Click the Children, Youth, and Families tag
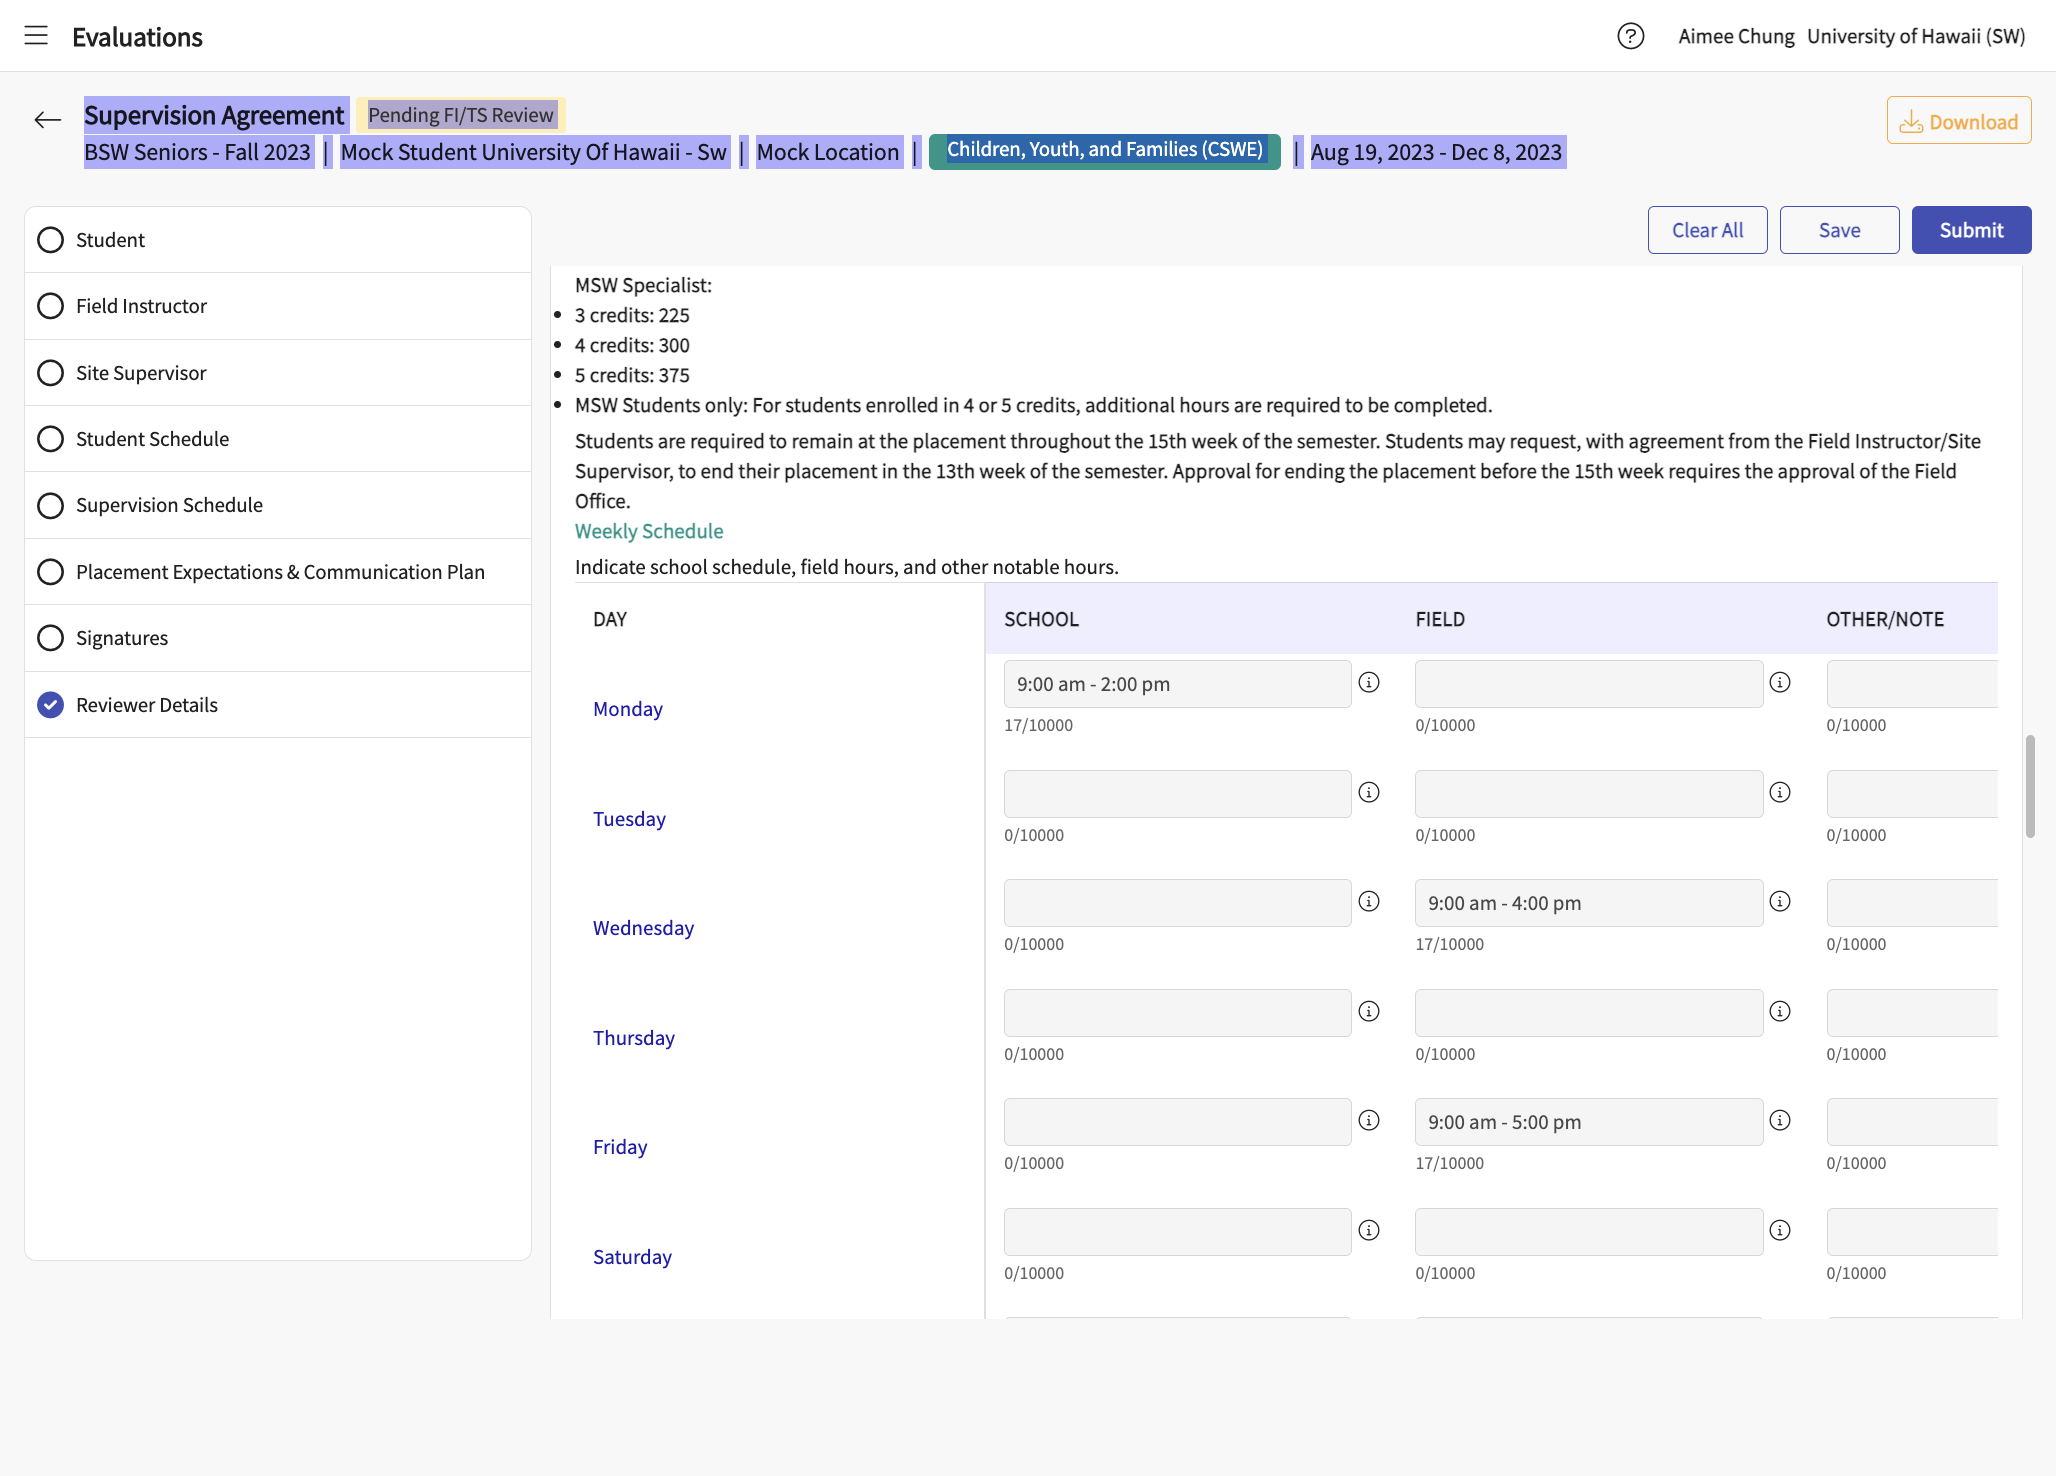This screenshot has width=2056, height=1476. pyautogui.click(x=1104, y=150)
